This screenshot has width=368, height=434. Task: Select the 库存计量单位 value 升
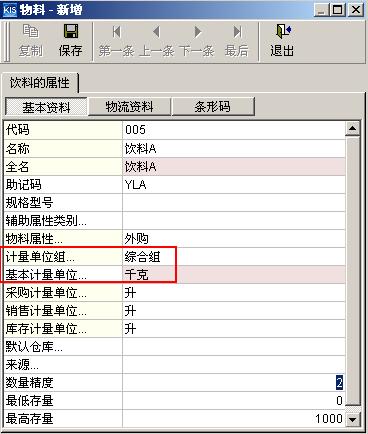[234, 329]
